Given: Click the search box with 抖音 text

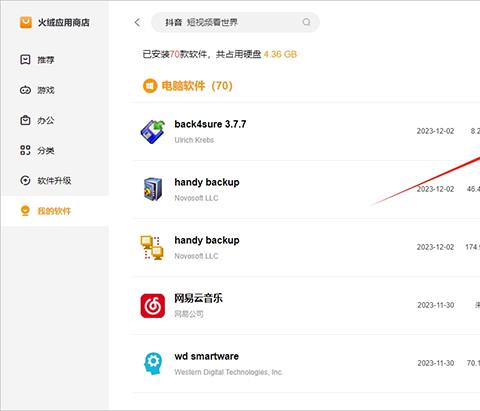Looking at the screenshot, I should [235, 22].
